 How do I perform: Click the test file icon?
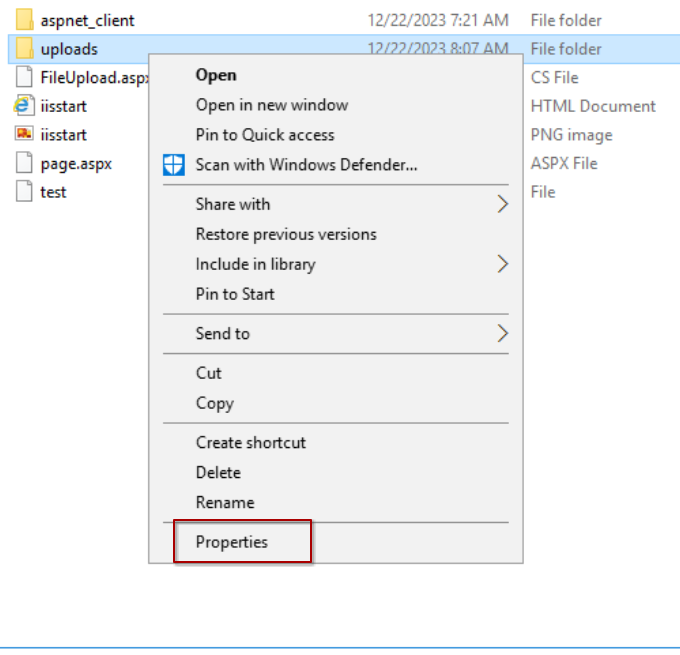click(25, 192)
